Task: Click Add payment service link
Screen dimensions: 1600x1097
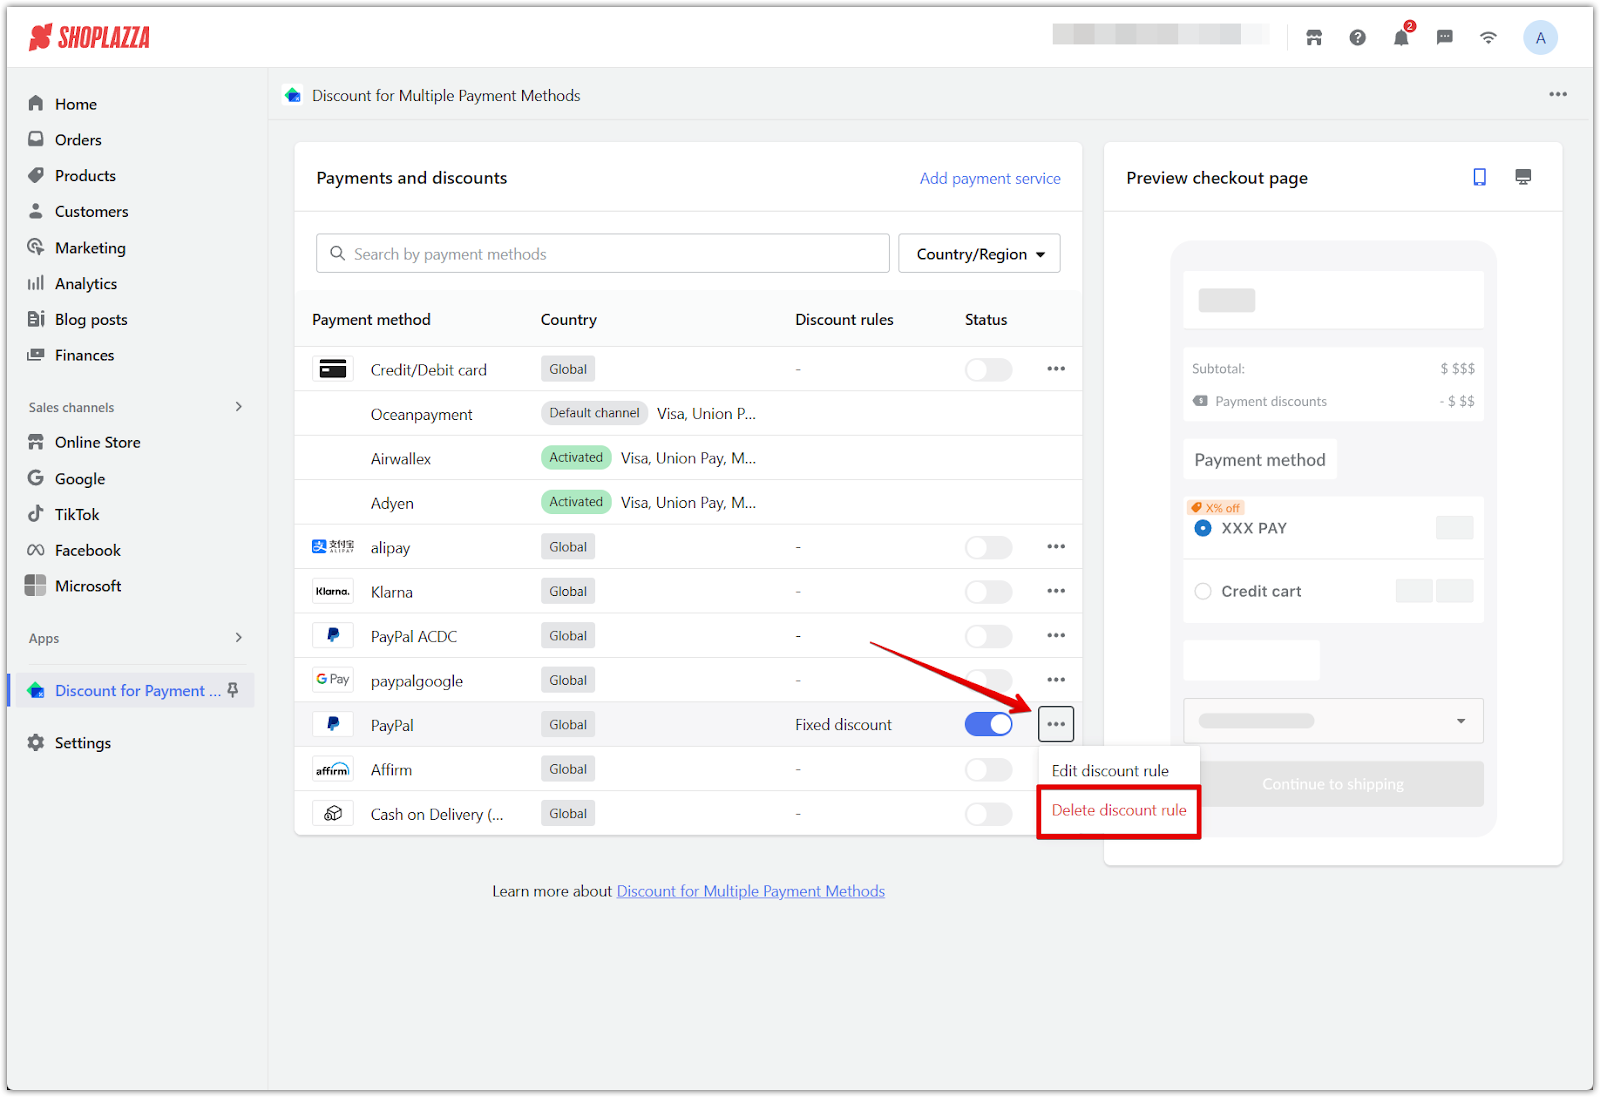Action: 990,178
